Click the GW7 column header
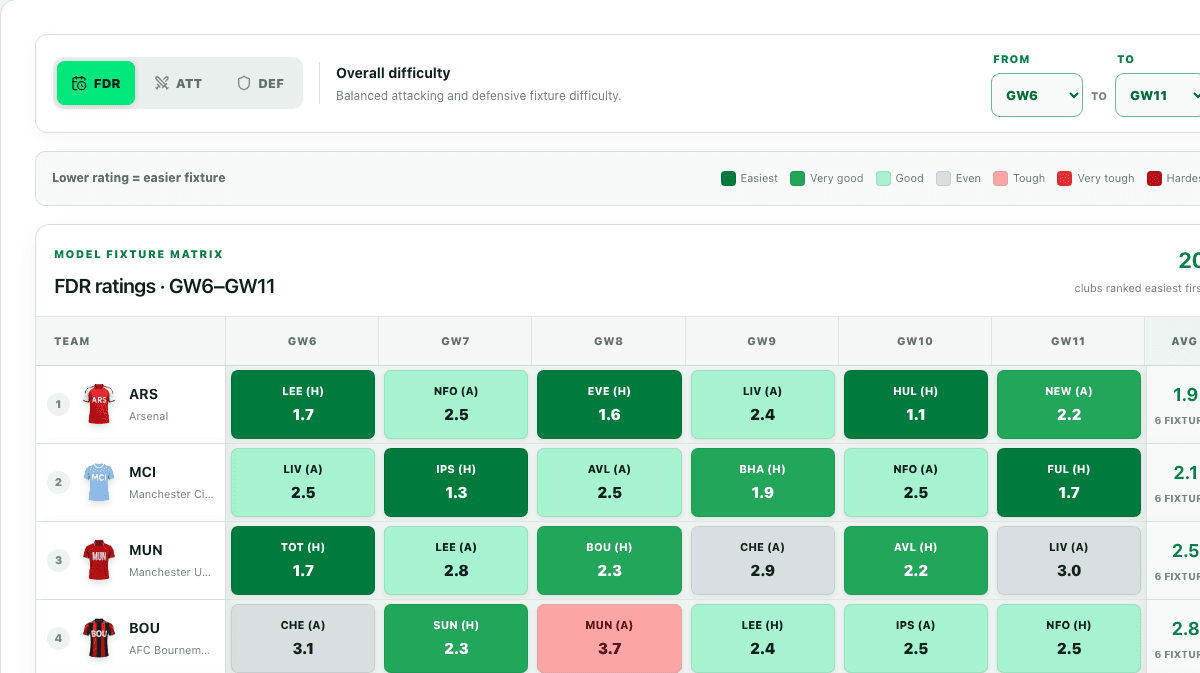Viewport: 1200px width, 673px height. (x=455, y=341)
